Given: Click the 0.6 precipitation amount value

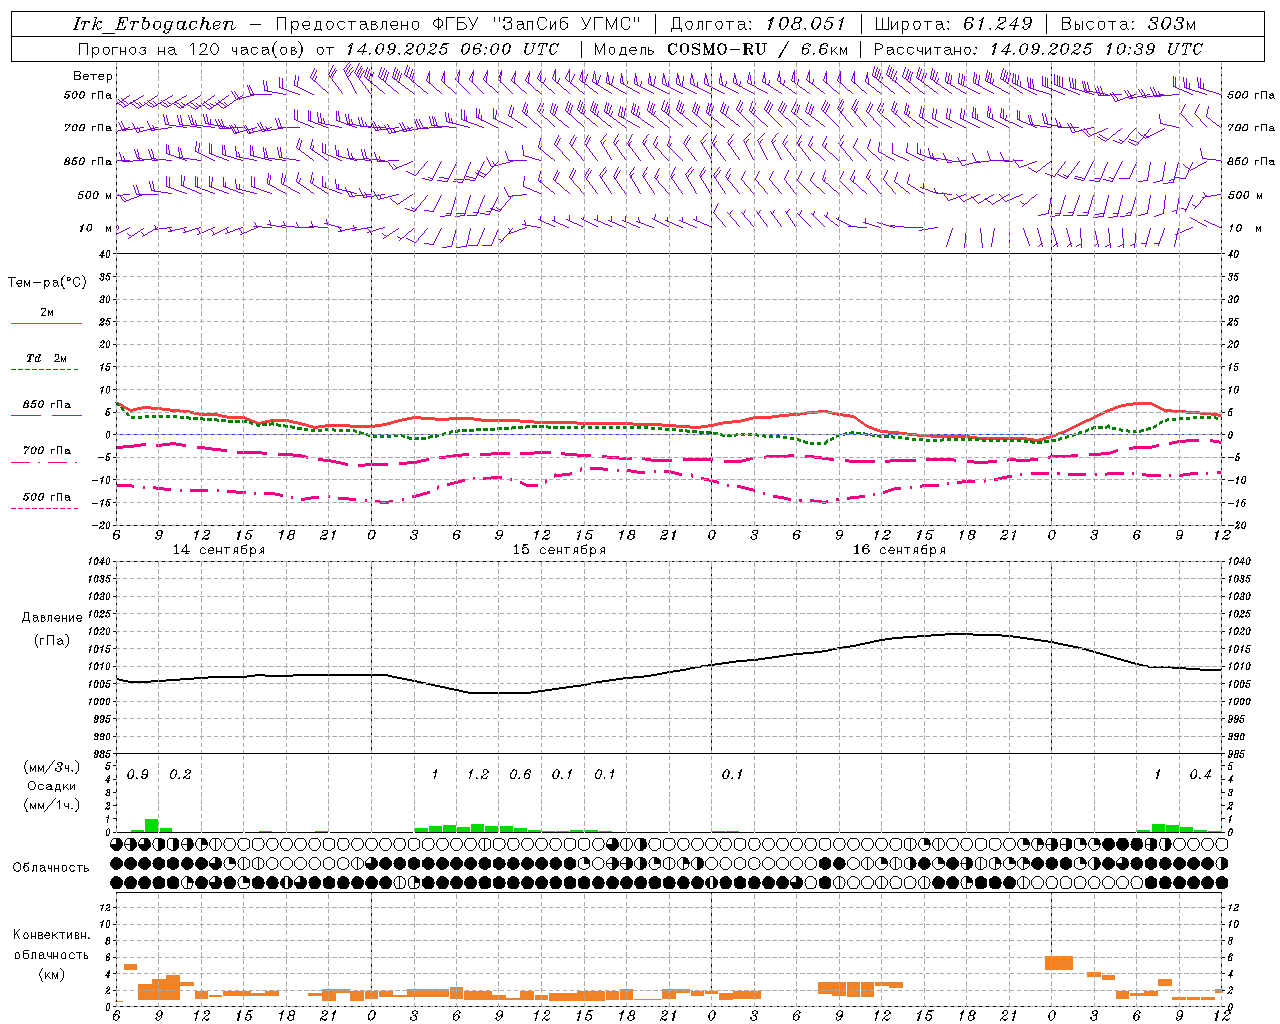Looking at the screenshot, I should [x=520, y=774].
